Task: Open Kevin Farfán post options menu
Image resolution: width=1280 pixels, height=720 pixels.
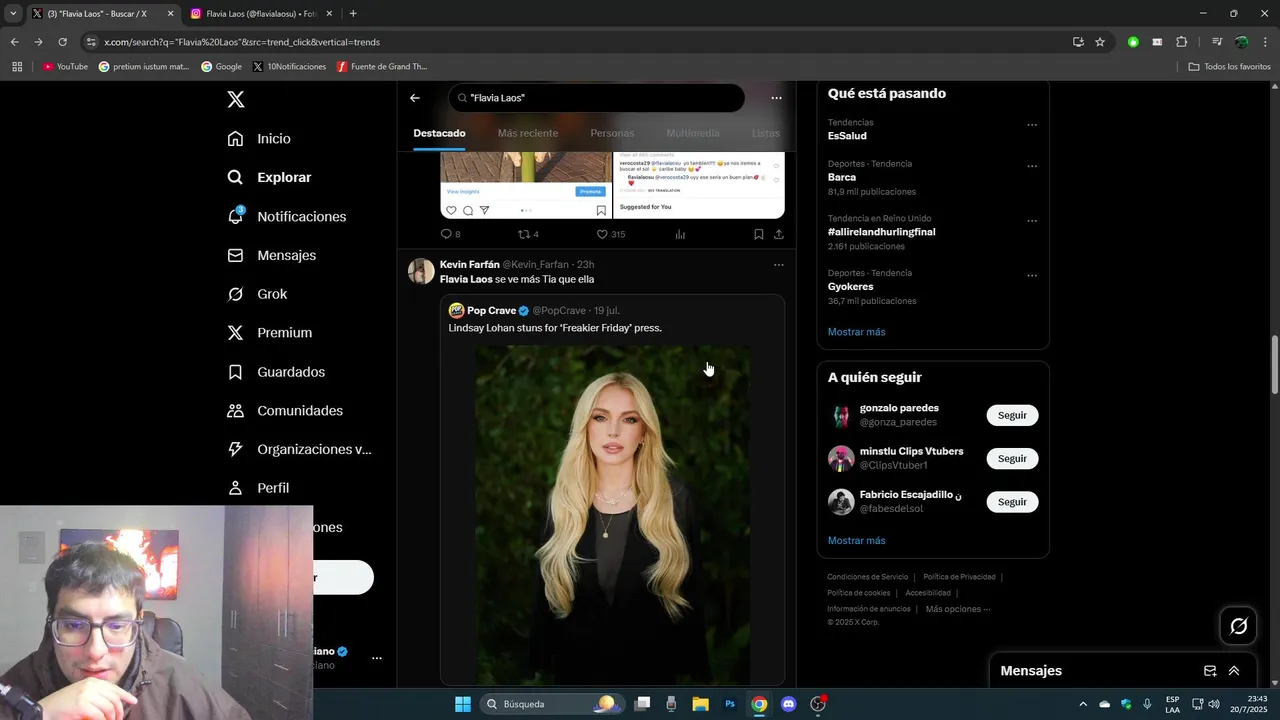Action: [x=778, y=265]
